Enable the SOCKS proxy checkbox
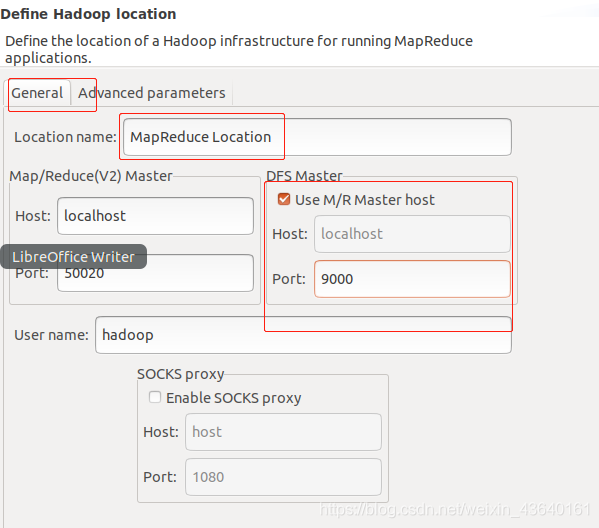599x528 pixels. coord(155,397)
